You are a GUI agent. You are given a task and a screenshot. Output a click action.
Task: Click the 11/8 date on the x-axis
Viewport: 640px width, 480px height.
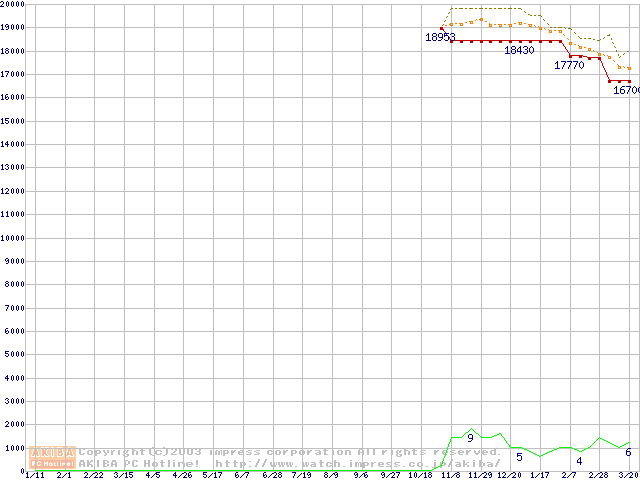(x=450, y=475)
